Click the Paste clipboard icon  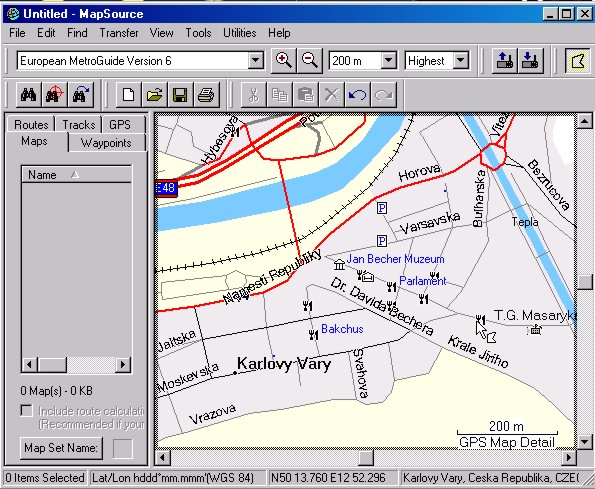[305, 94]
